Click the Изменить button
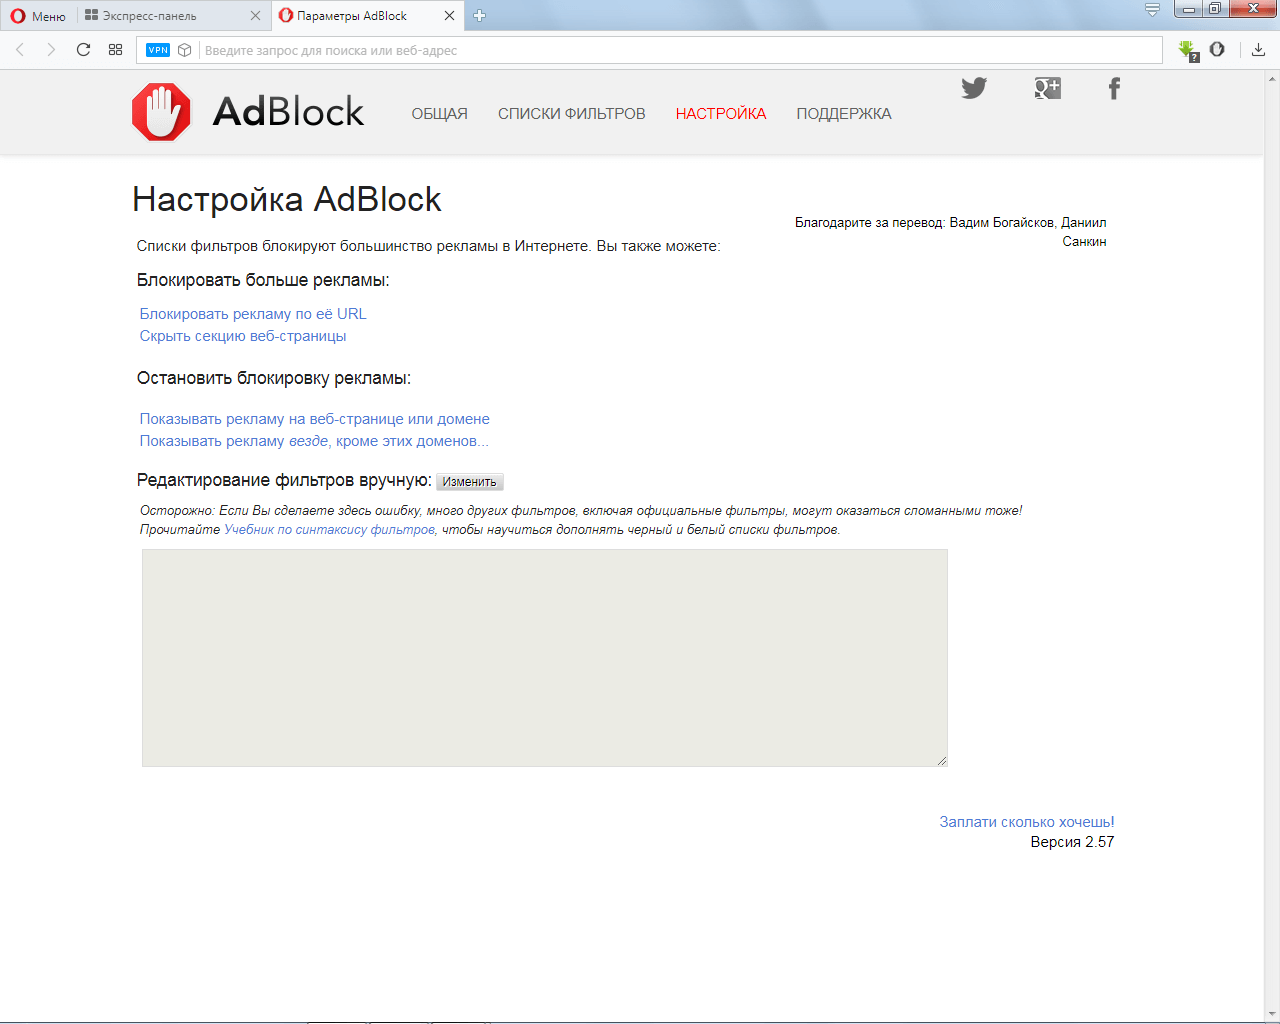This screenshot has height=1024, width=1280. [x=470, y=482]
